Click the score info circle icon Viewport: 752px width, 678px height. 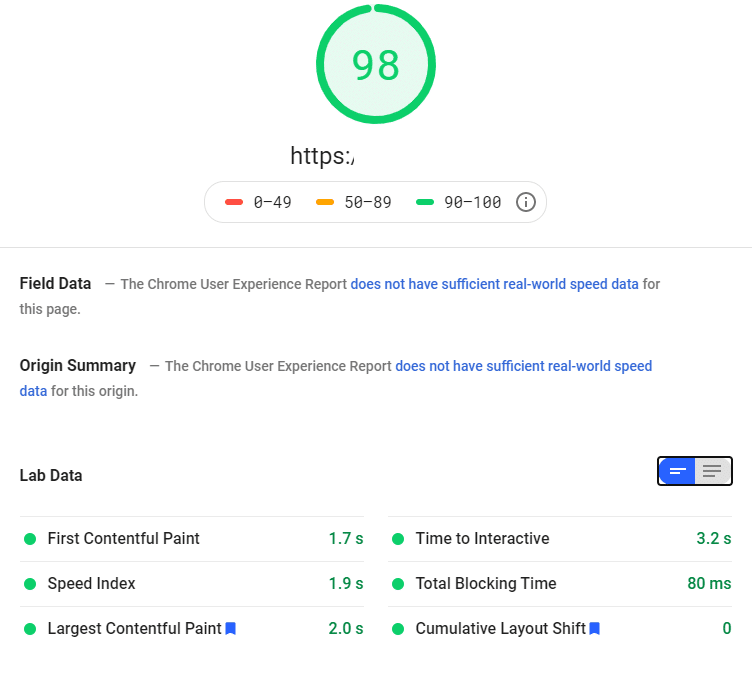[x=526, y=202]
